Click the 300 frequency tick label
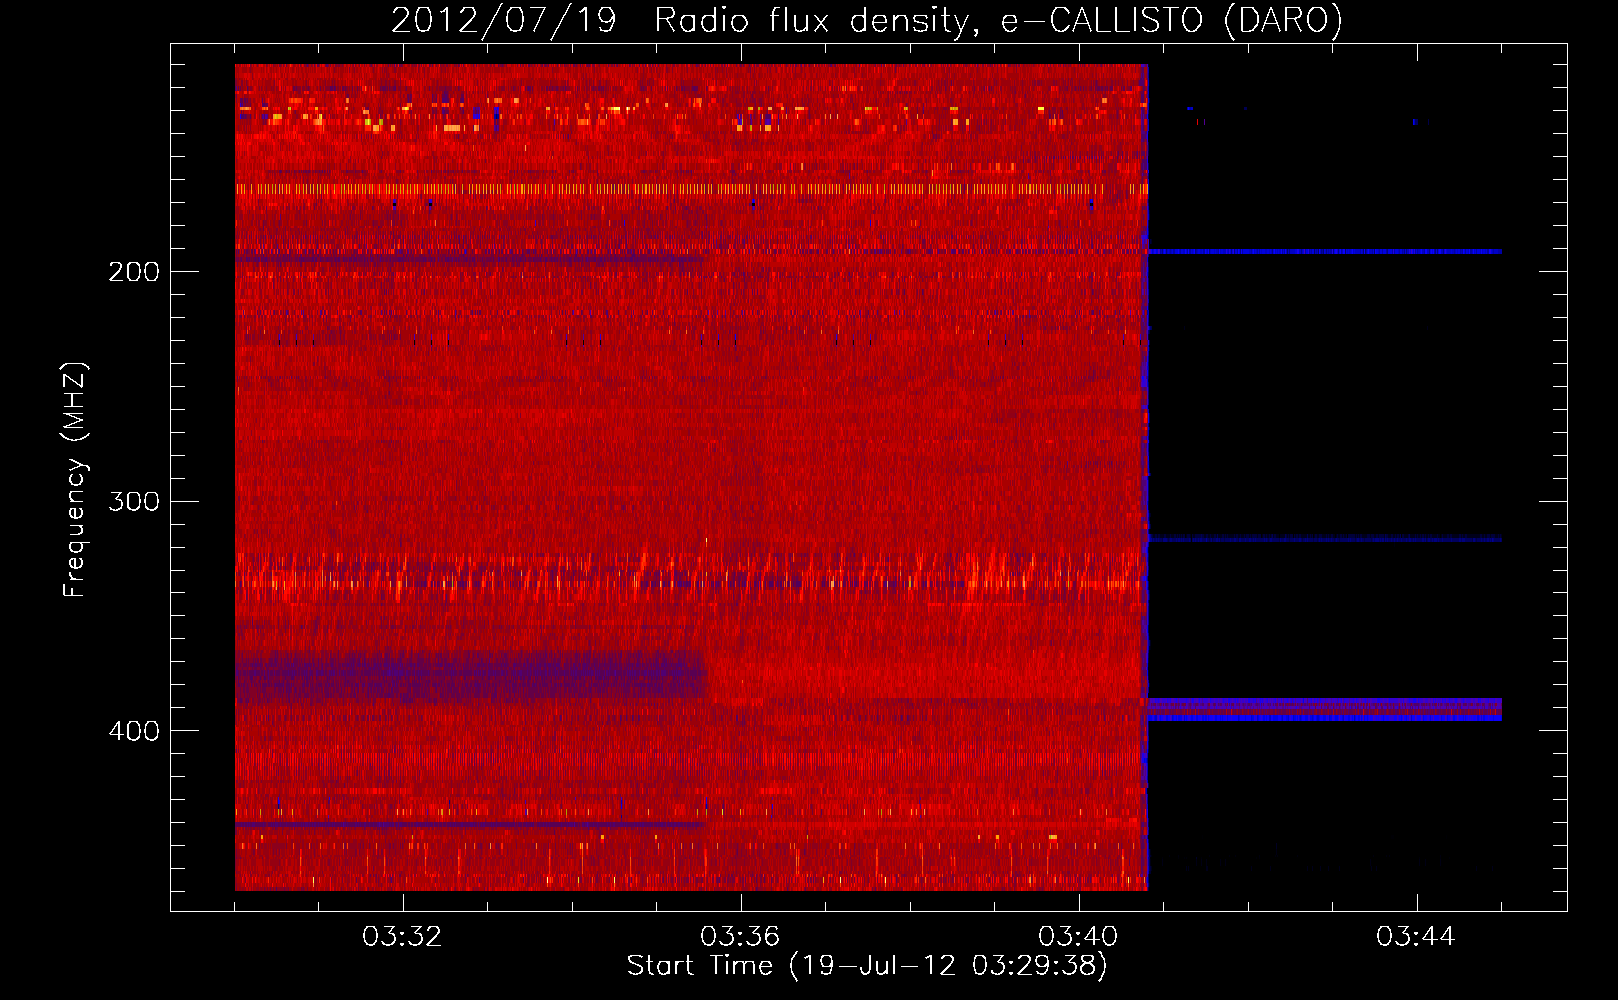 click(x=134, y=501)
